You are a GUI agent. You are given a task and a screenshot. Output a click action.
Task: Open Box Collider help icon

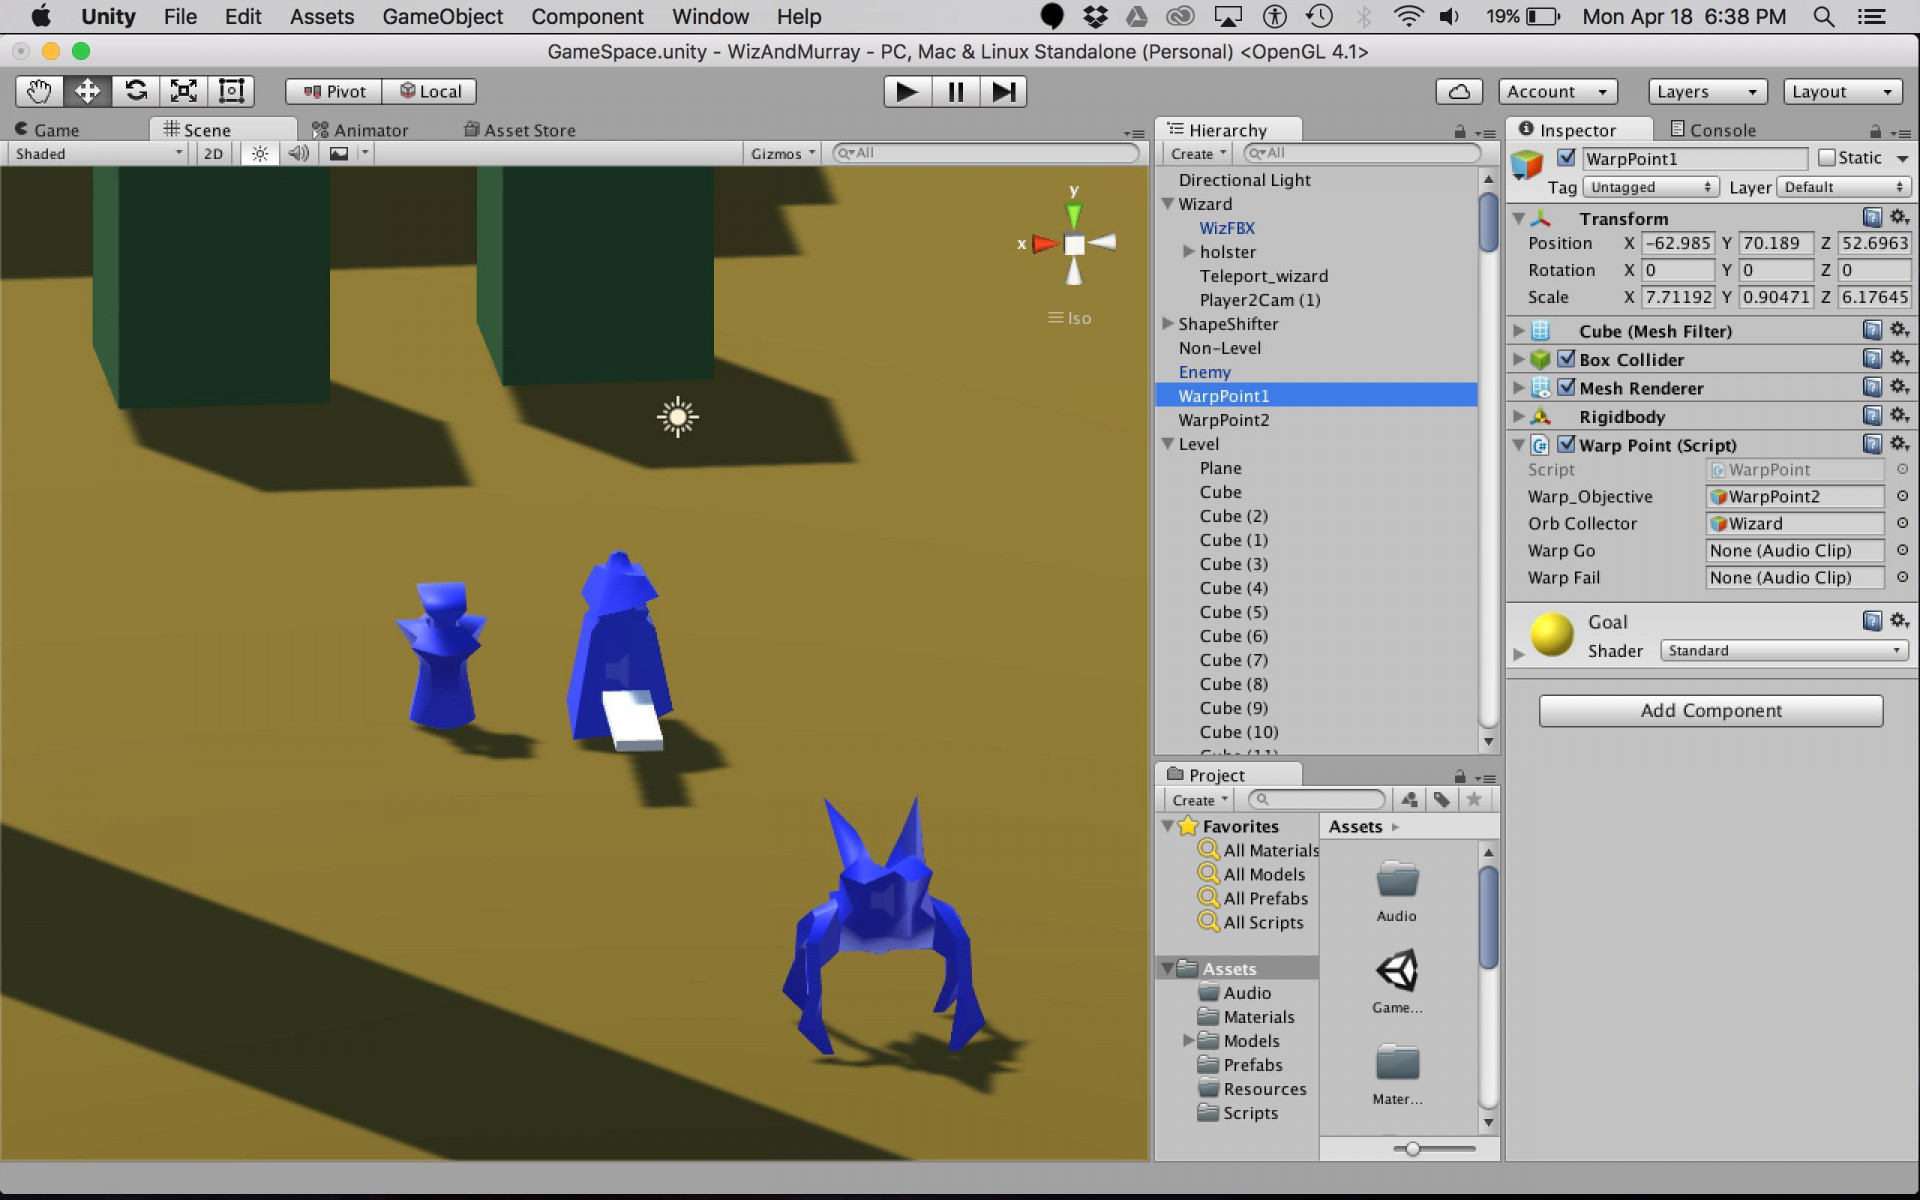tap(1872, 358)
